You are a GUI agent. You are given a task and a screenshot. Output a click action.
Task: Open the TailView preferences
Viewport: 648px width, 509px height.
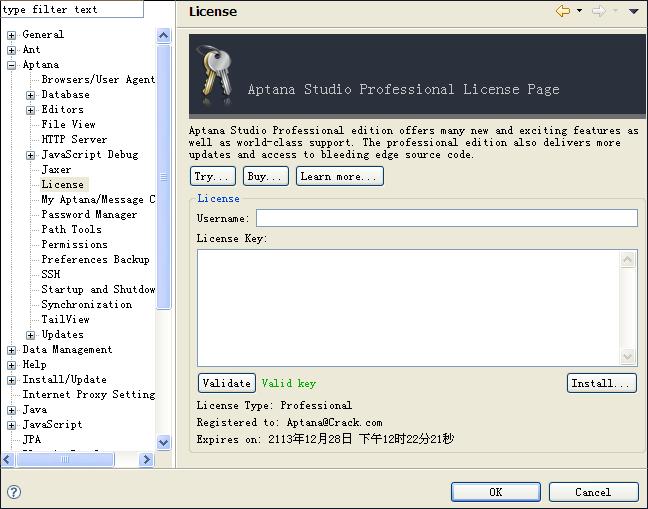(65, 319)
